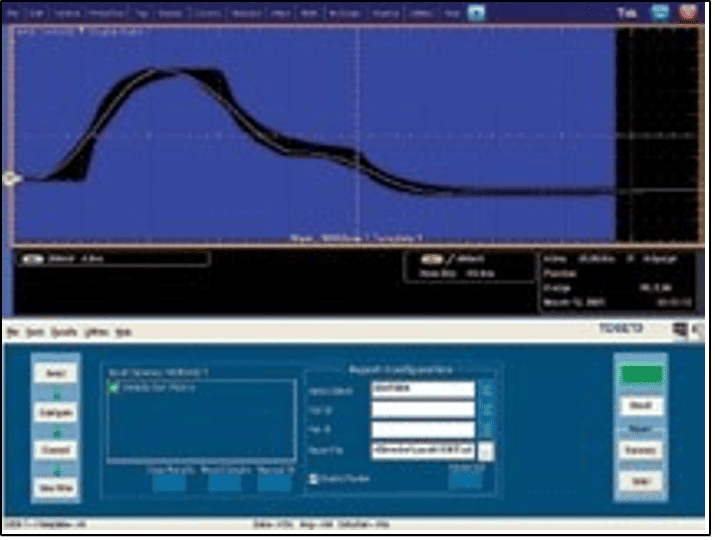The height and width of the screenshot is (540, 715).
Task: Click the TDSET3 title bar hide icon
Action: (x=679, y=329)
